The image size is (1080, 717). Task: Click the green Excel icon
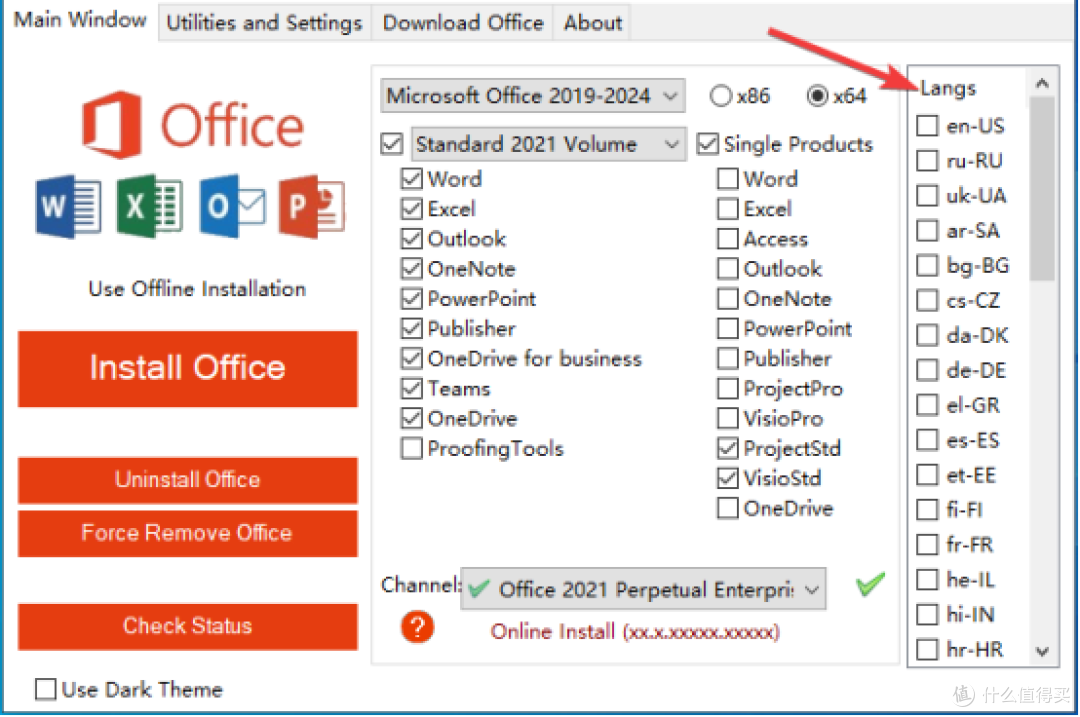pyautogui.click(x=149, y=206)
